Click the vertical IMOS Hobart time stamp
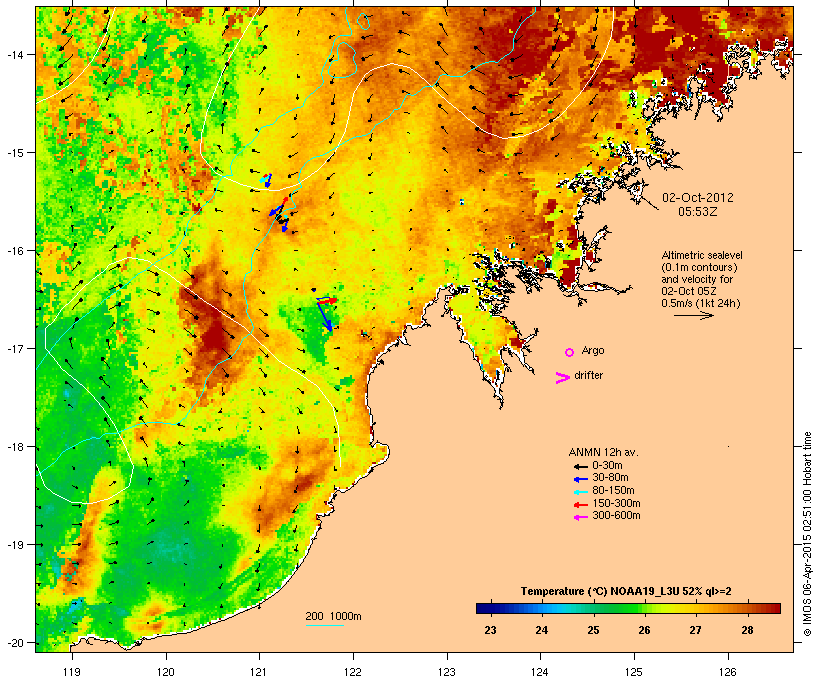The image size is (820, 680). [x=807, y=534]
